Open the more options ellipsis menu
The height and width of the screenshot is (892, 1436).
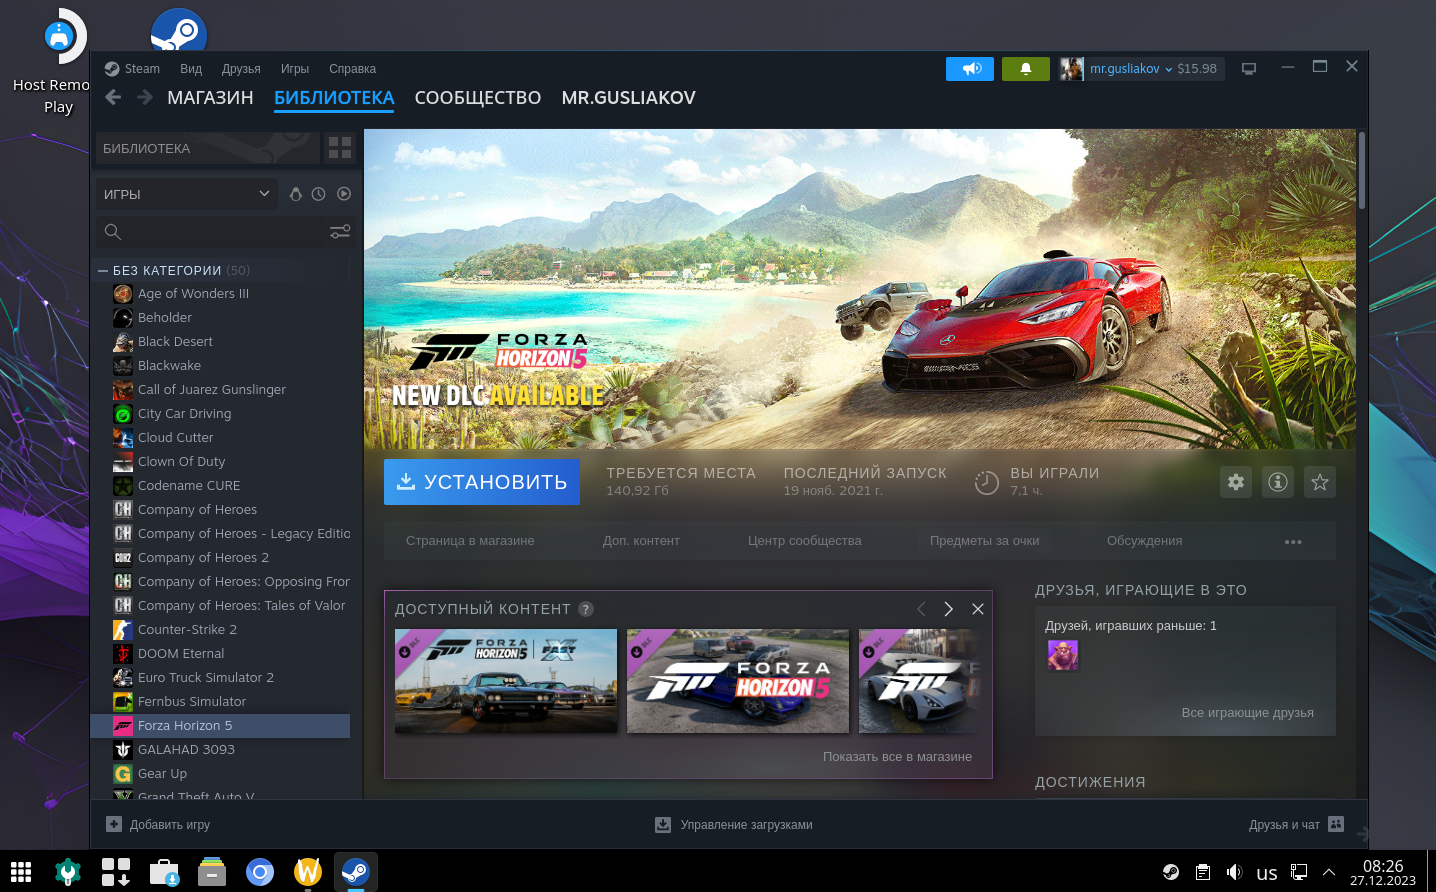pos(1293,541)
